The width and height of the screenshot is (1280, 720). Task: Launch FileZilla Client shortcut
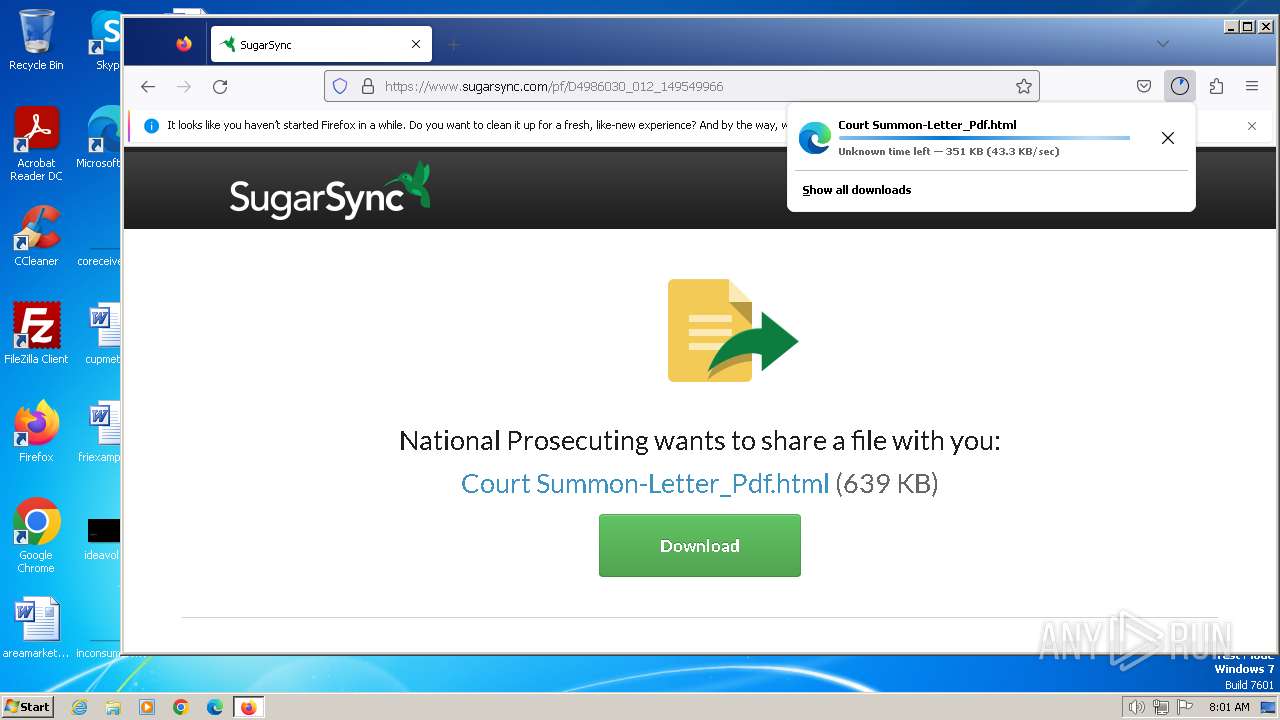36,333
